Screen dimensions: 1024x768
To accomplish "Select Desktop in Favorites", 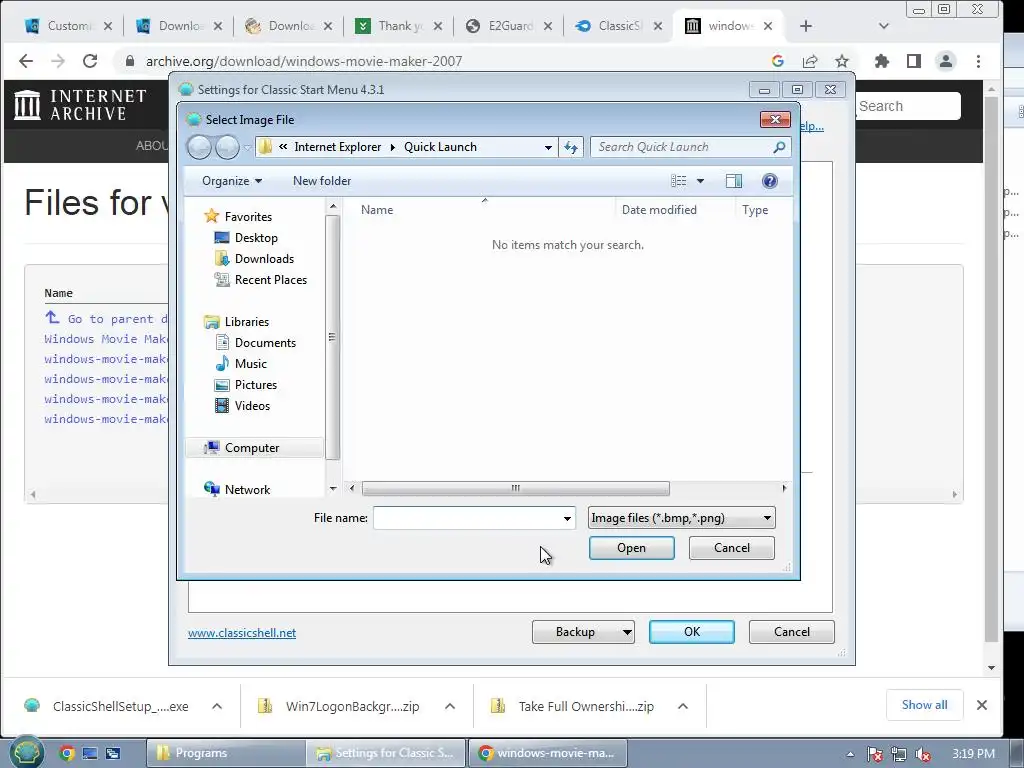I will click(x=256, y=238).
